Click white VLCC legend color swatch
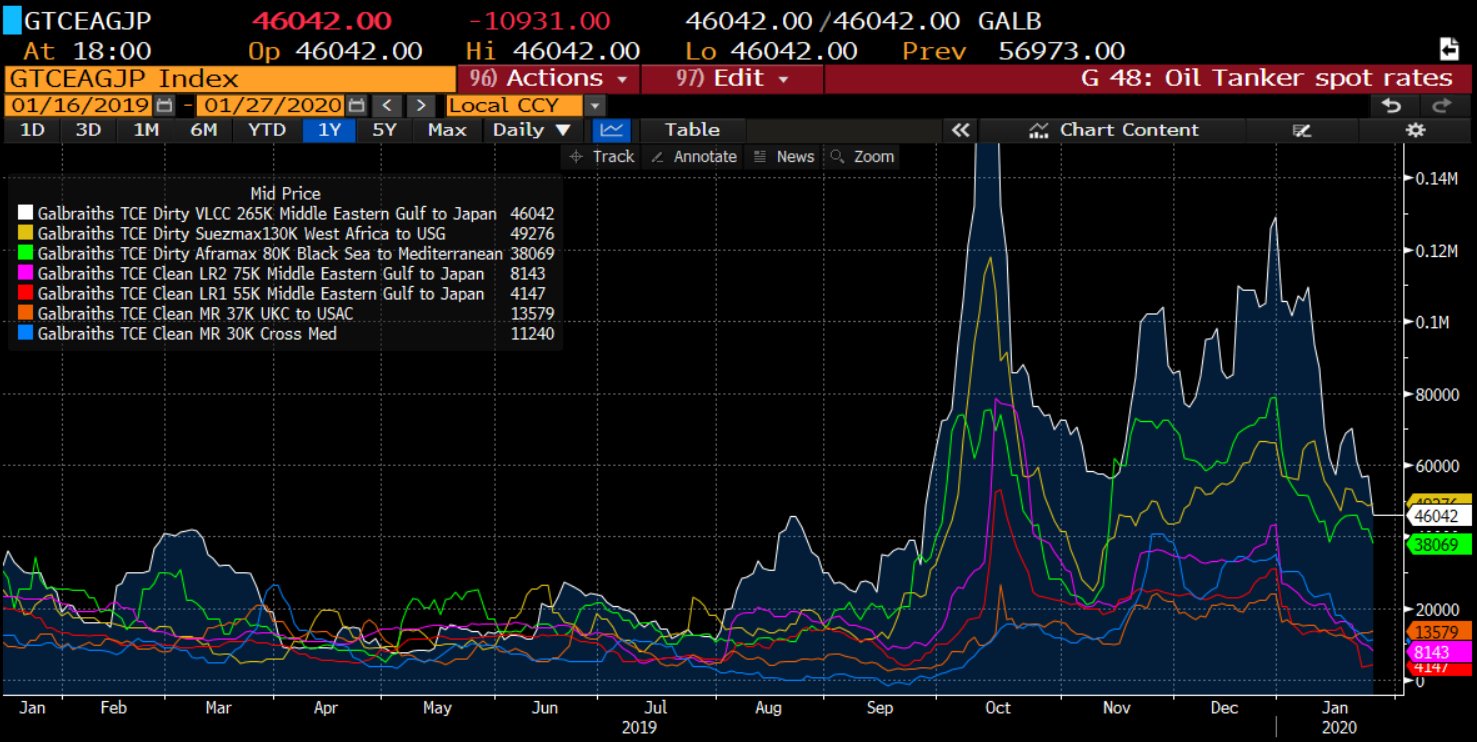Screen dimensions: 1477x742 [x=25, y=213]
